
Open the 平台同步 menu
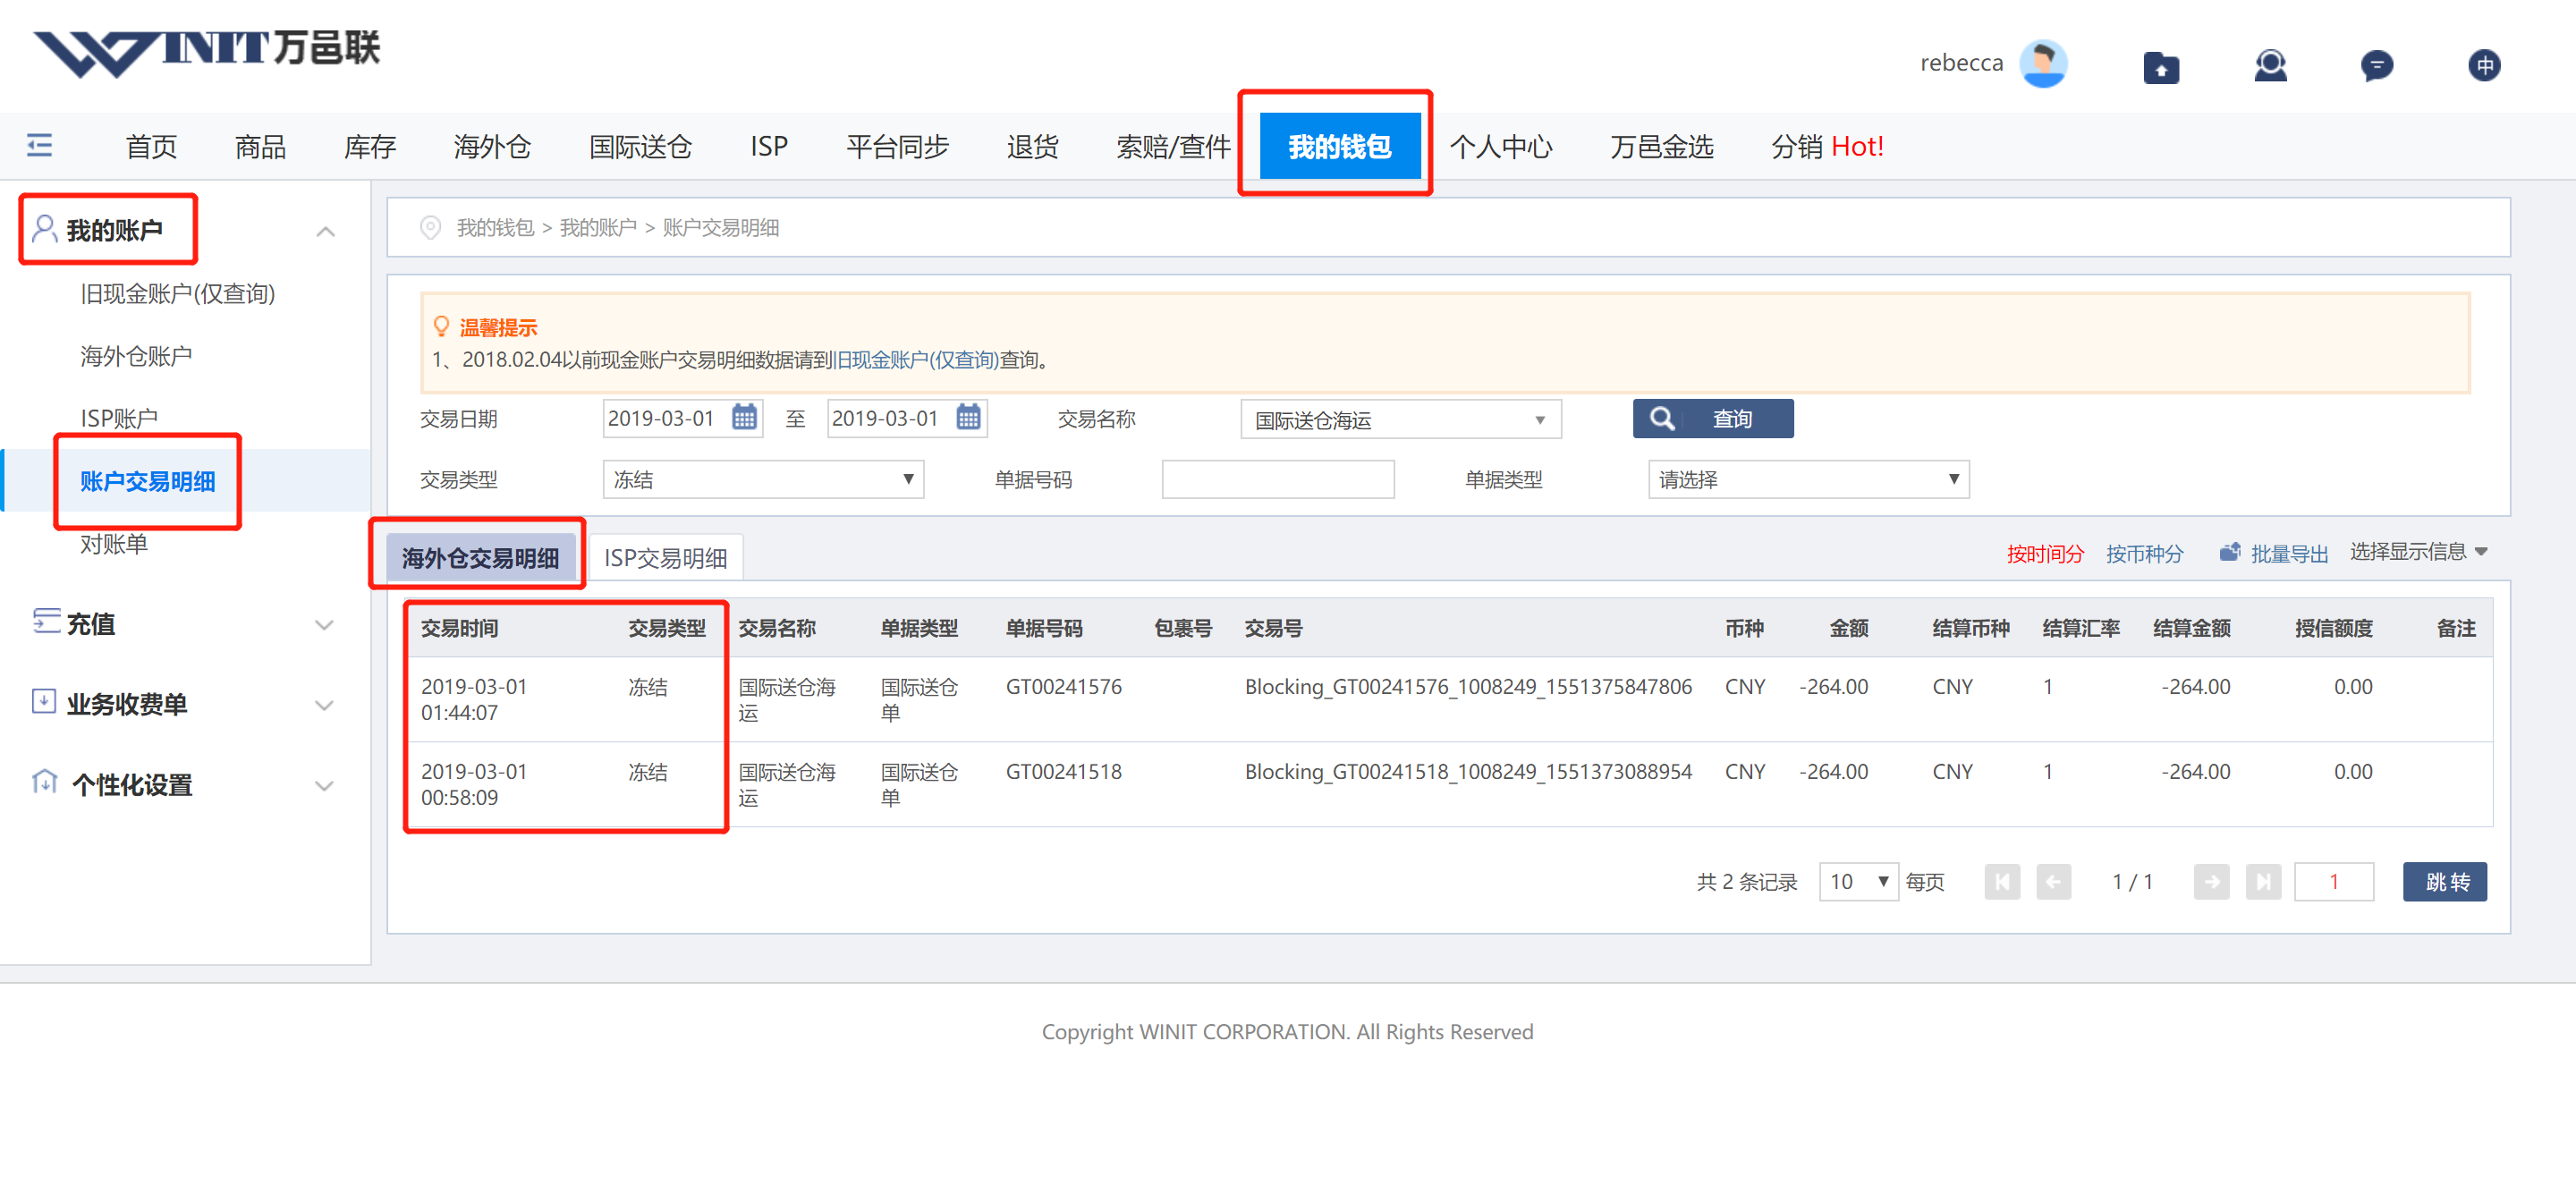[897, 146]
